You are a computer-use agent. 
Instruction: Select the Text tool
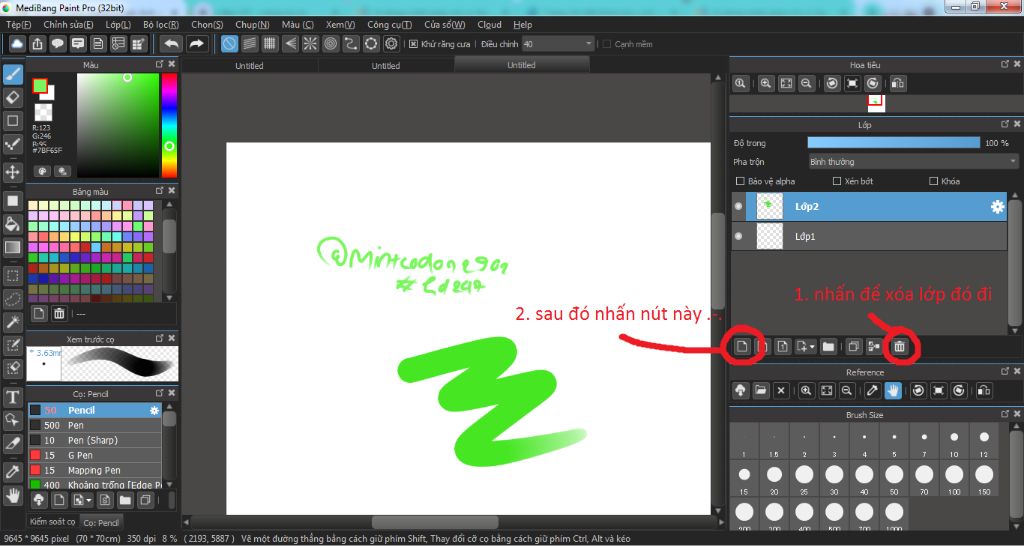point(13,397)
